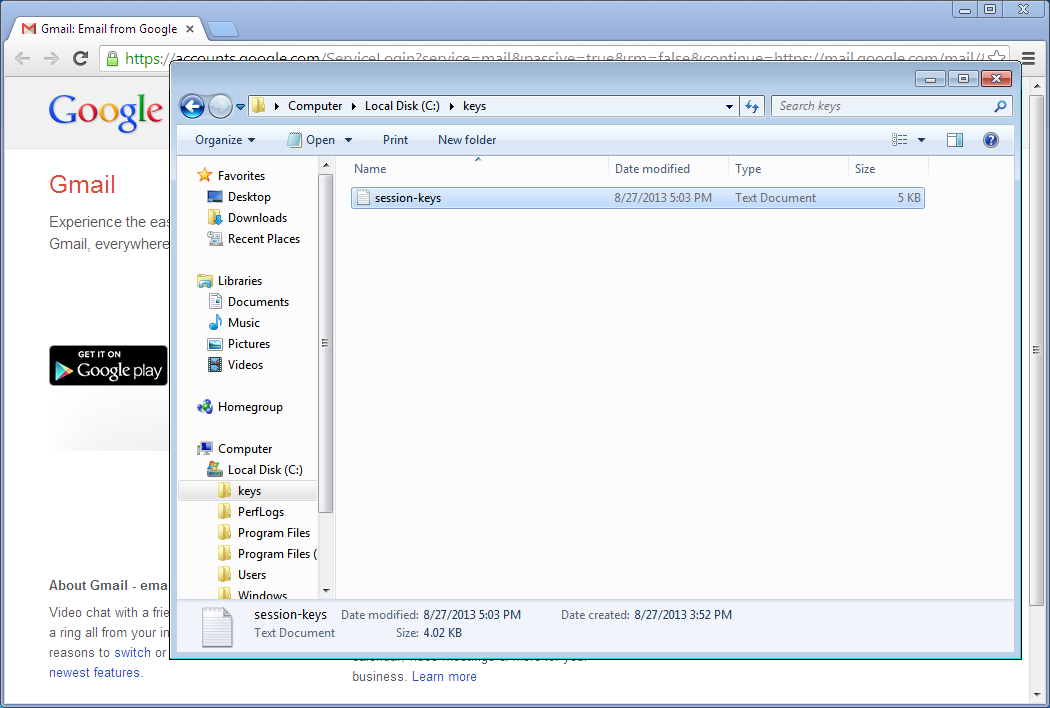Screen dimensions: 1050x708
Task: Open the address bar history dropdown arrow
Action: pos(729,107)
